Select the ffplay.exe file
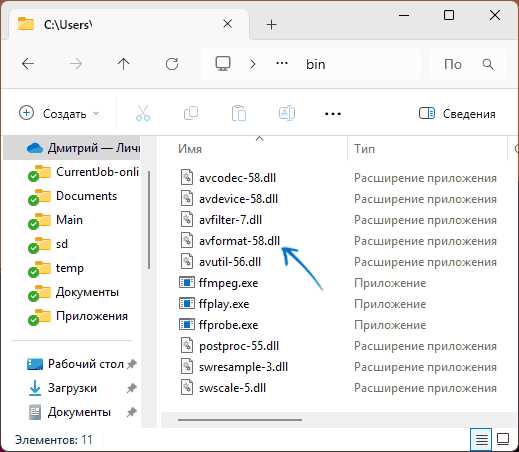This screenshot has height=452, width=519. [x=224, y=304]
